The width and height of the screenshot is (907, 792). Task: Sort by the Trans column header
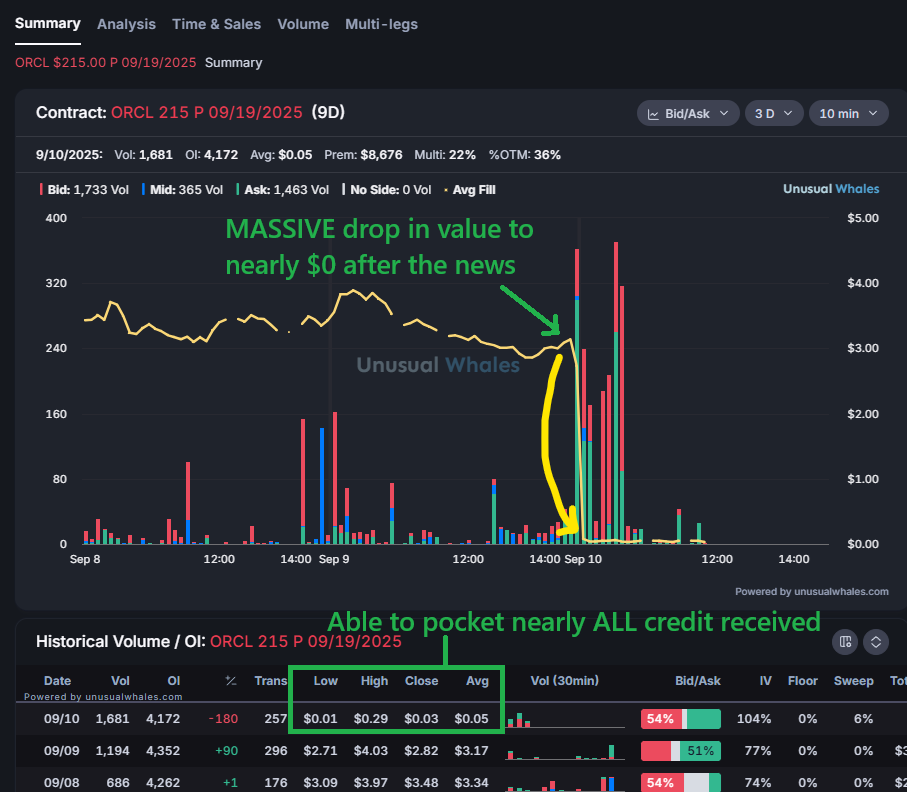tap(271, 681)
